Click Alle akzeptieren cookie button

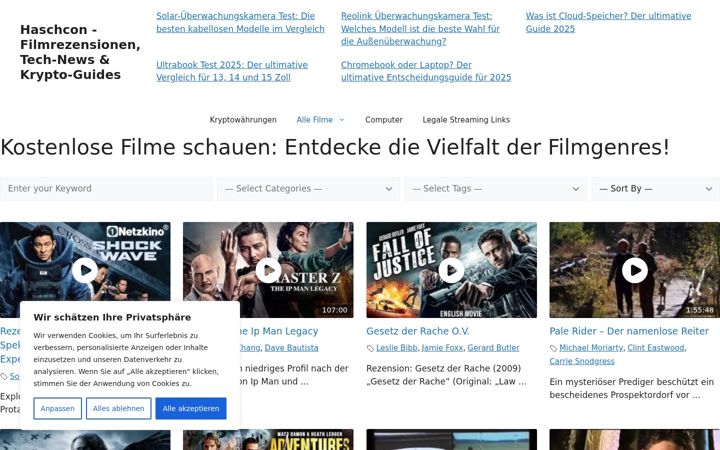[x=191, y=408]
